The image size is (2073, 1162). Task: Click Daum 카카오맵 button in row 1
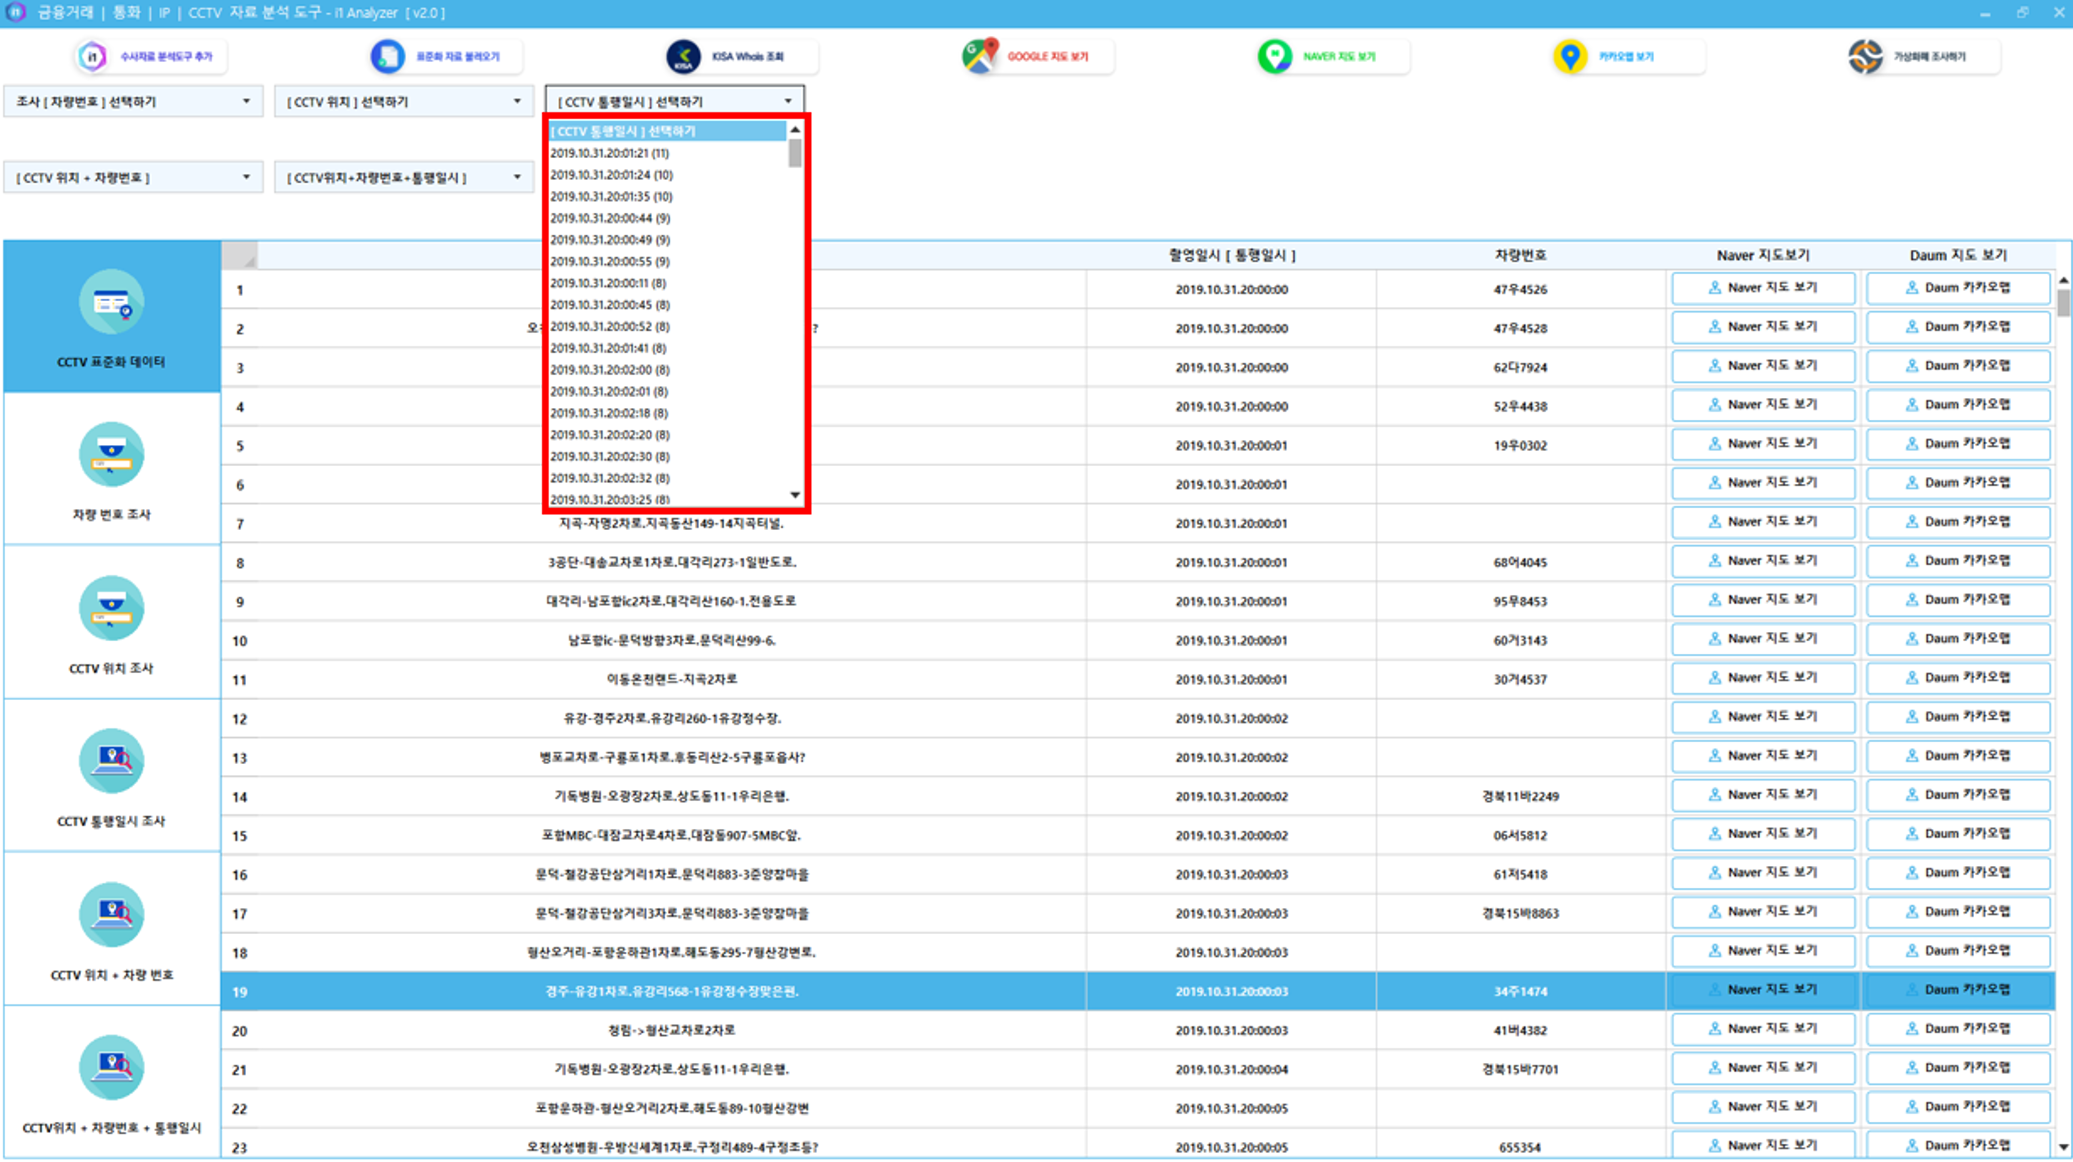pyautogui.click(x=1958, y=288)
